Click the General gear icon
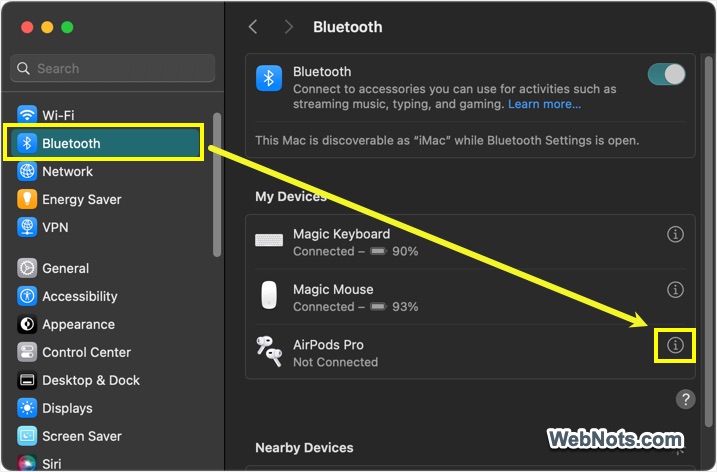Viewport: 717px width, 472px height. [27, 268]
